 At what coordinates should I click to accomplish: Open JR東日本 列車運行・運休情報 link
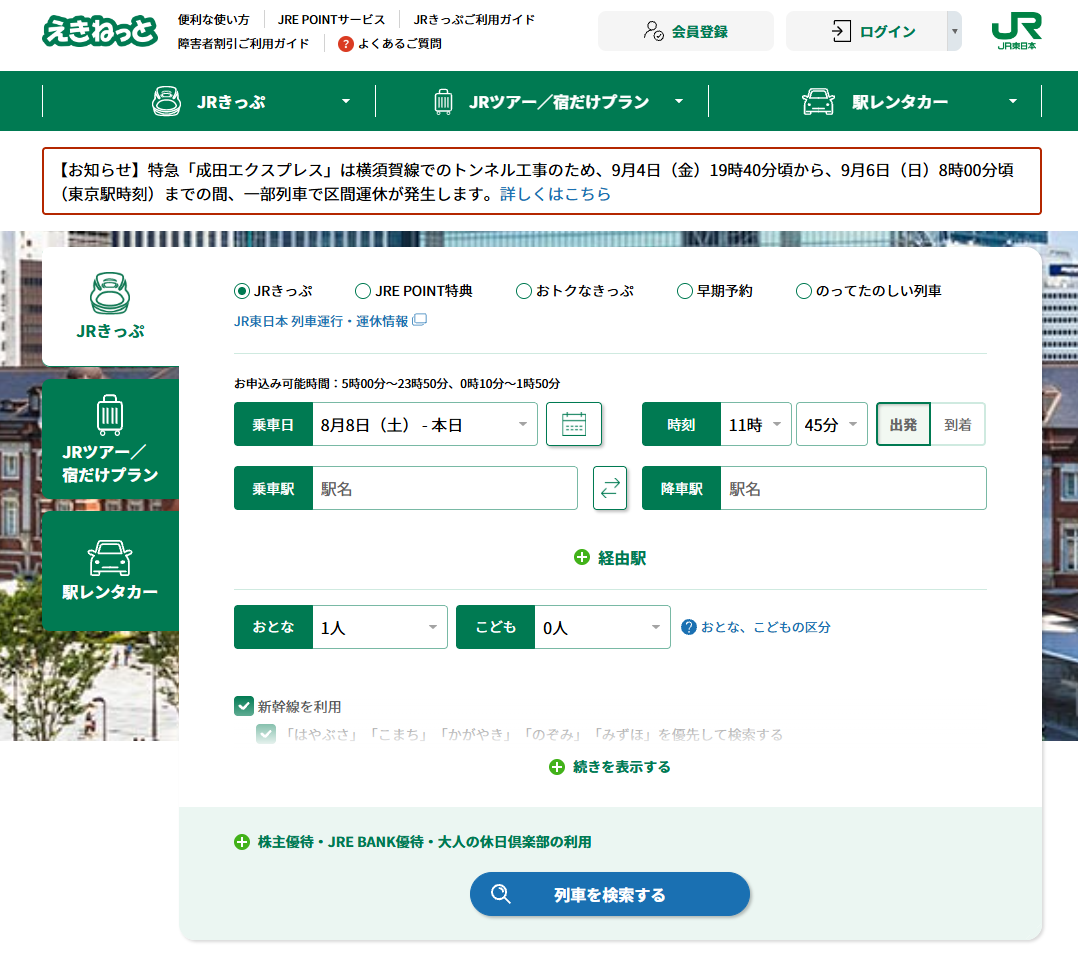(x=321, y=321)
